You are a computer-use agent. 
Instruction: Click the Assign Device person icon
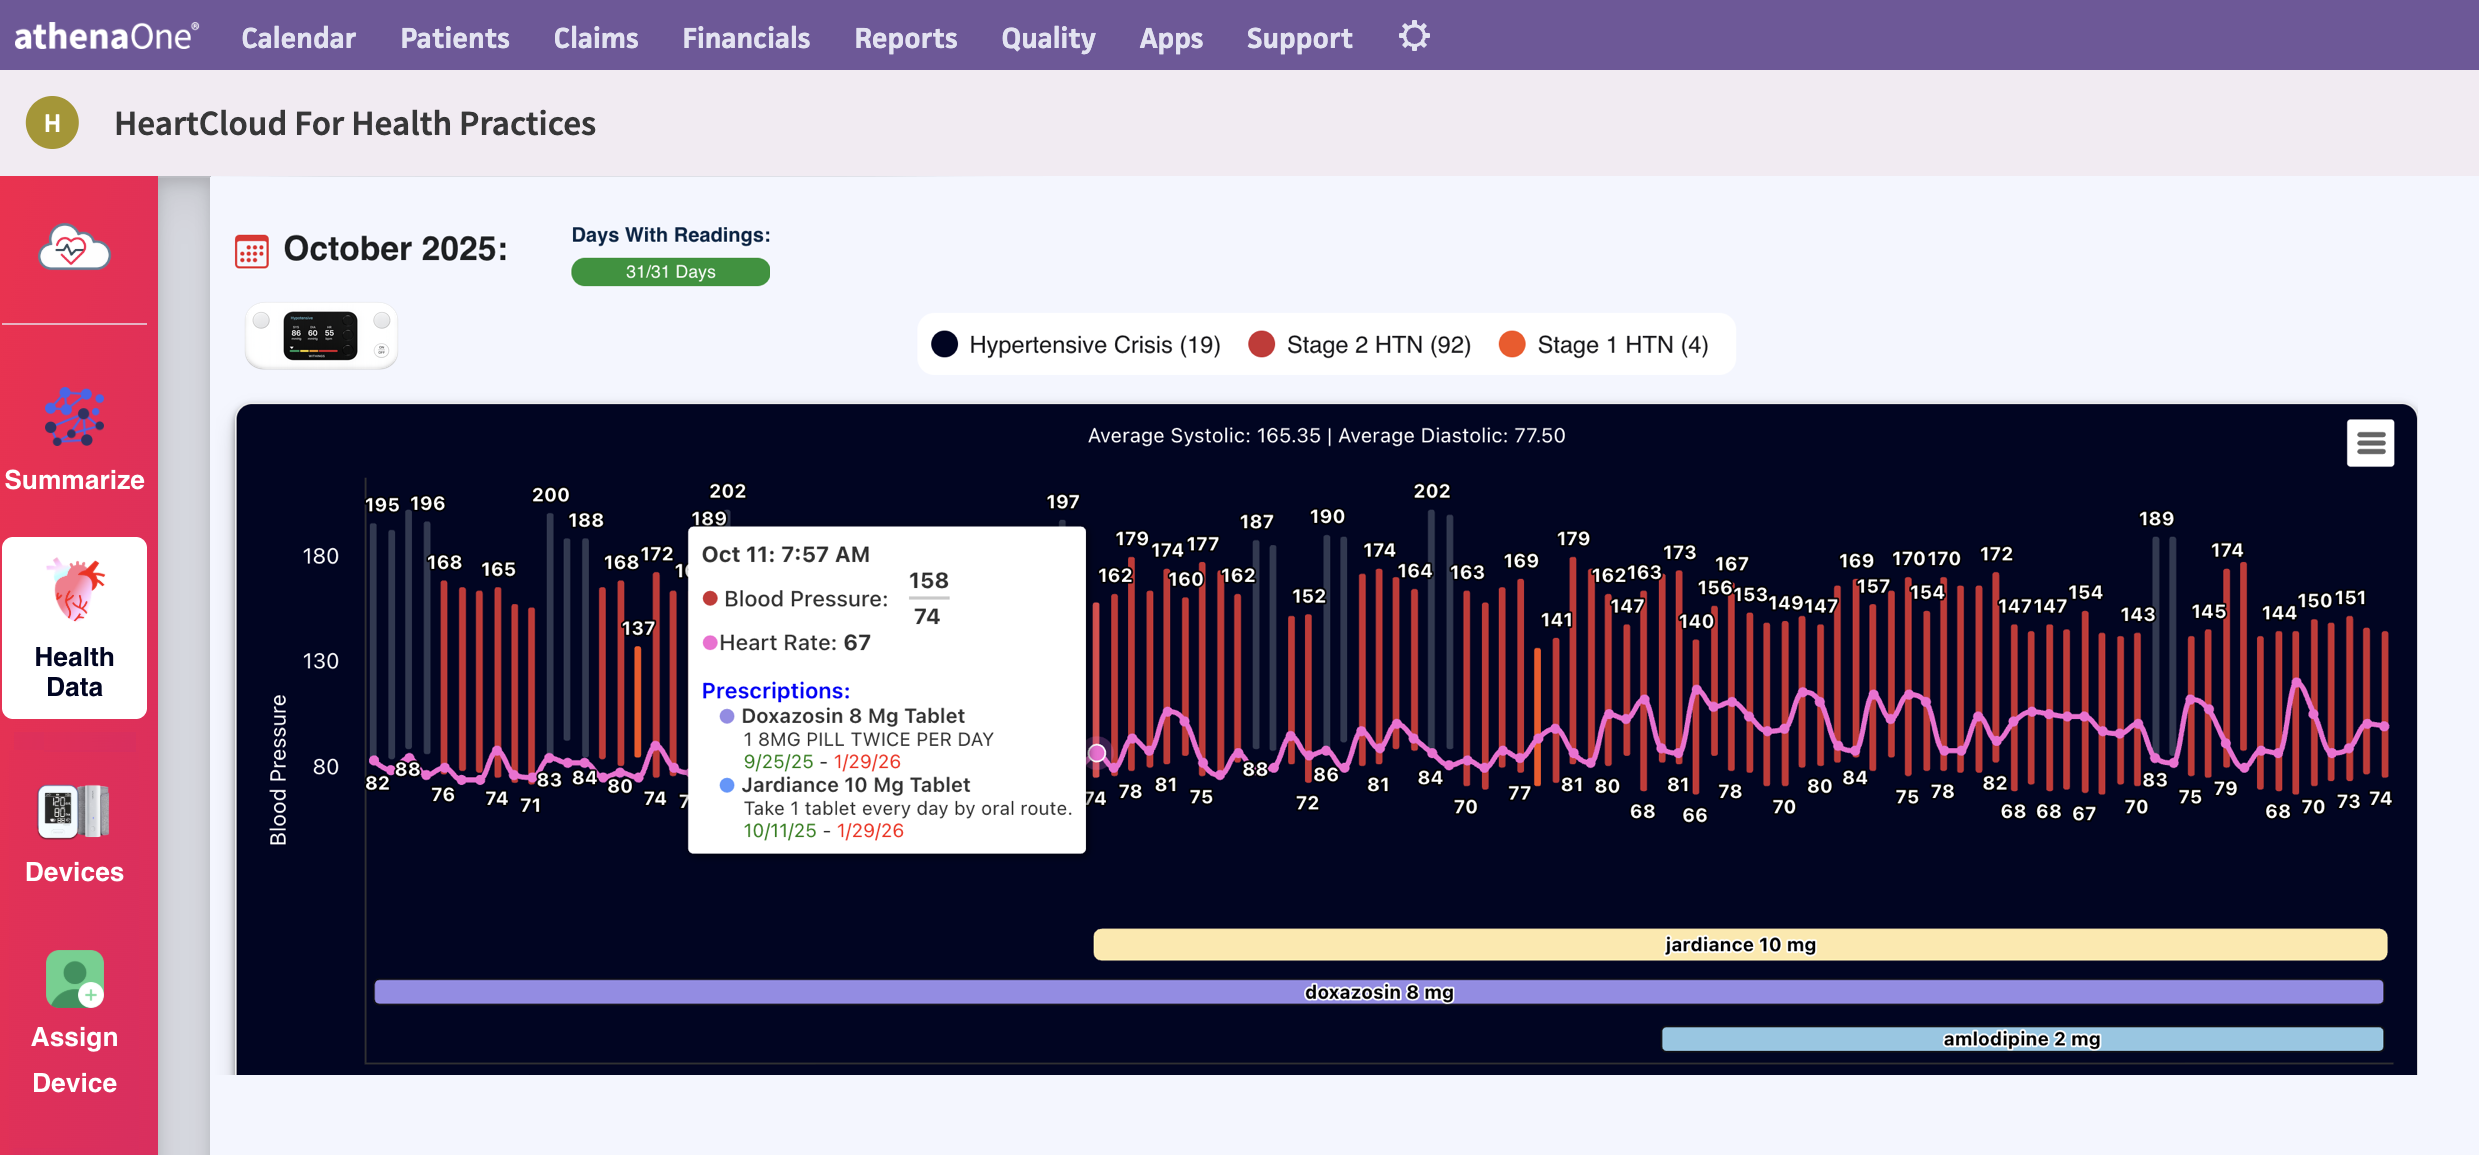pos(75,978)
